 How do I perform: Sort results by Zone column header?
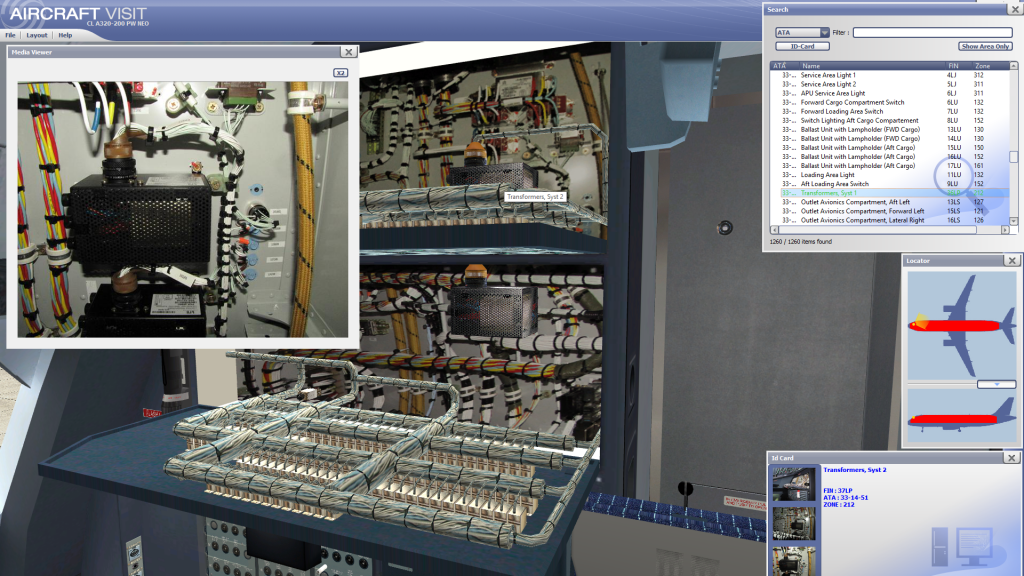pyautogui.click(x=989, y=66)
